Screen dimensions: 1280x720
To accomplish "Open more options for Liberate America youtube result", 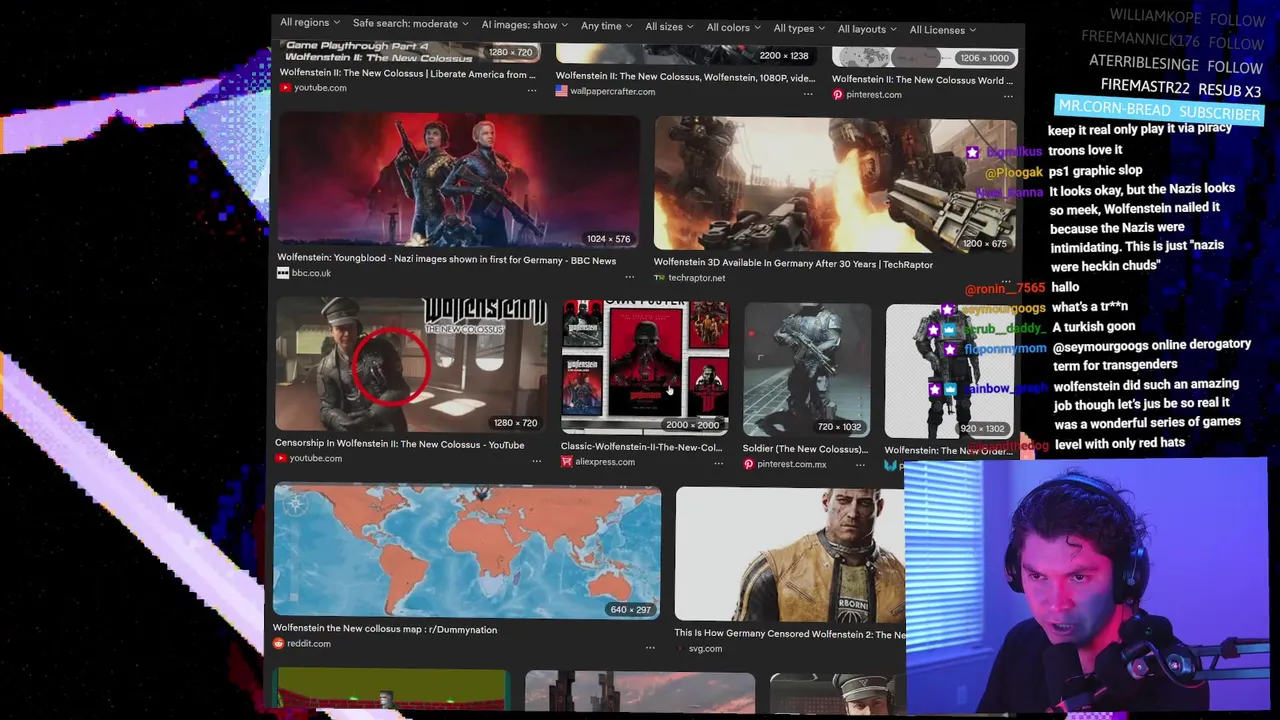I will [531, 90].
